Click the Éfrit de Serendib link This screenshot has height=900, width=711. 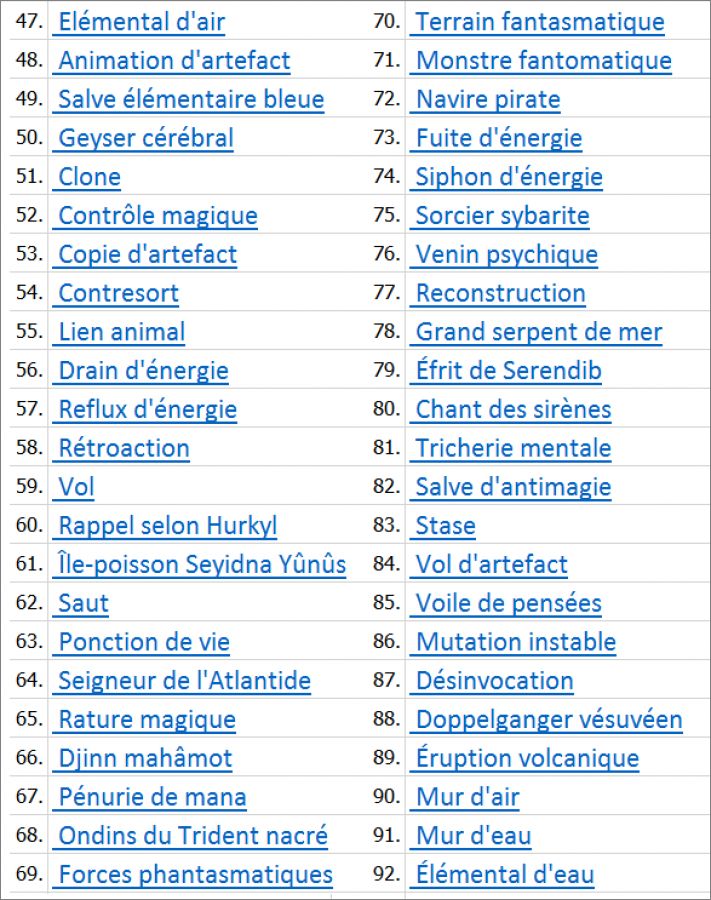point(508,371)
